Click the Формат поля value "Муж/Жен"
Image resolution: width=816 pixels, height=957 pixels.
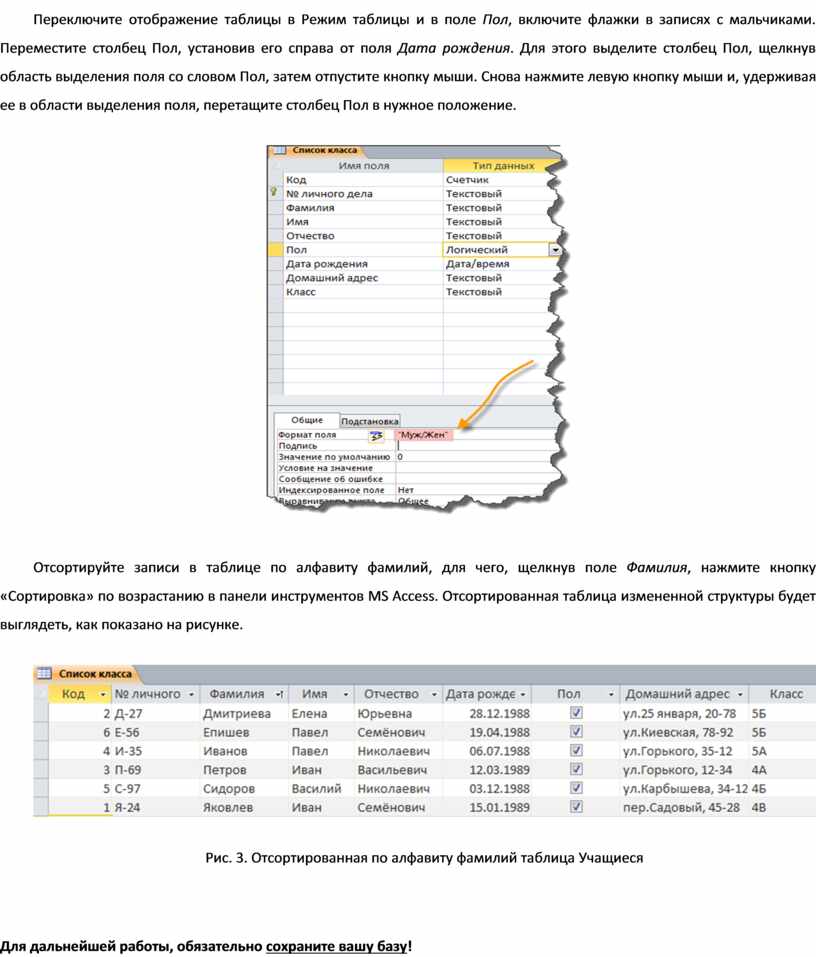click(x=424, y=435)
